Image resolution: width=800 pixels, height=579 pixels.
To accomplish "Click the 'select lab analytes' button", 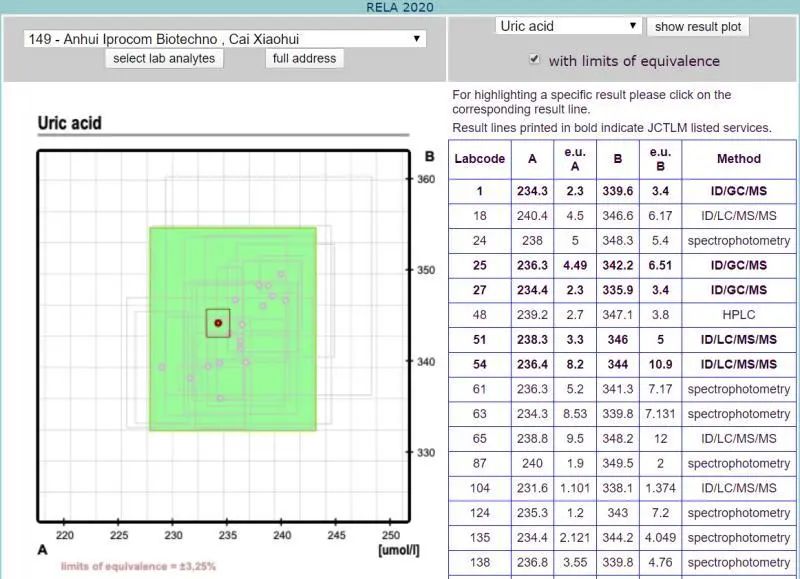I will (164, 58).
